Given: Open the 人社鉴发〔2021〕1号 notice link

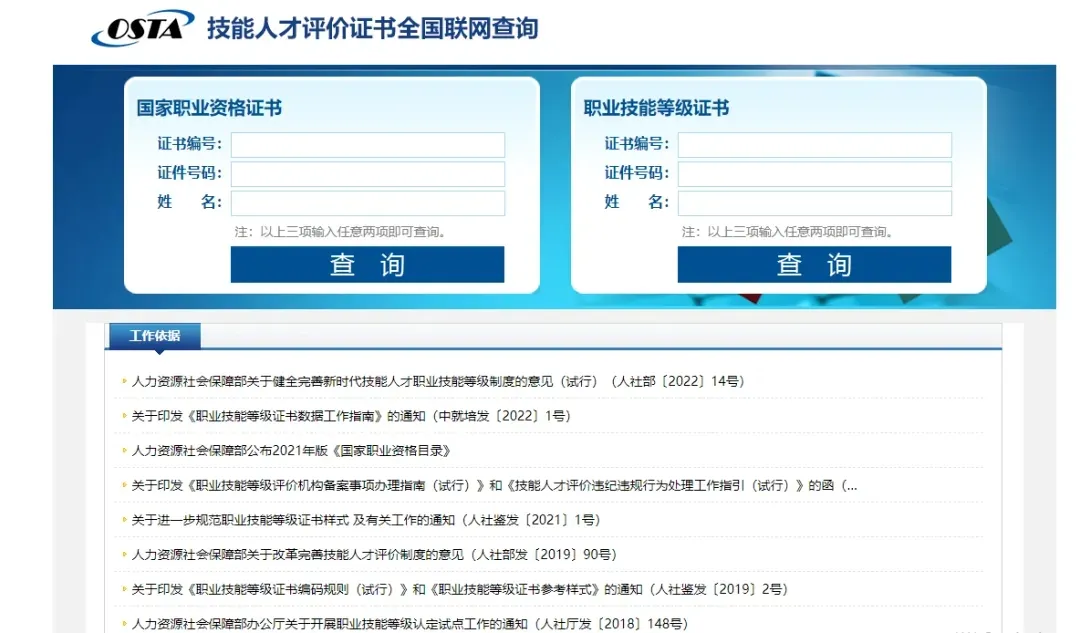Looking at the screenshot, I should [360, 519].
